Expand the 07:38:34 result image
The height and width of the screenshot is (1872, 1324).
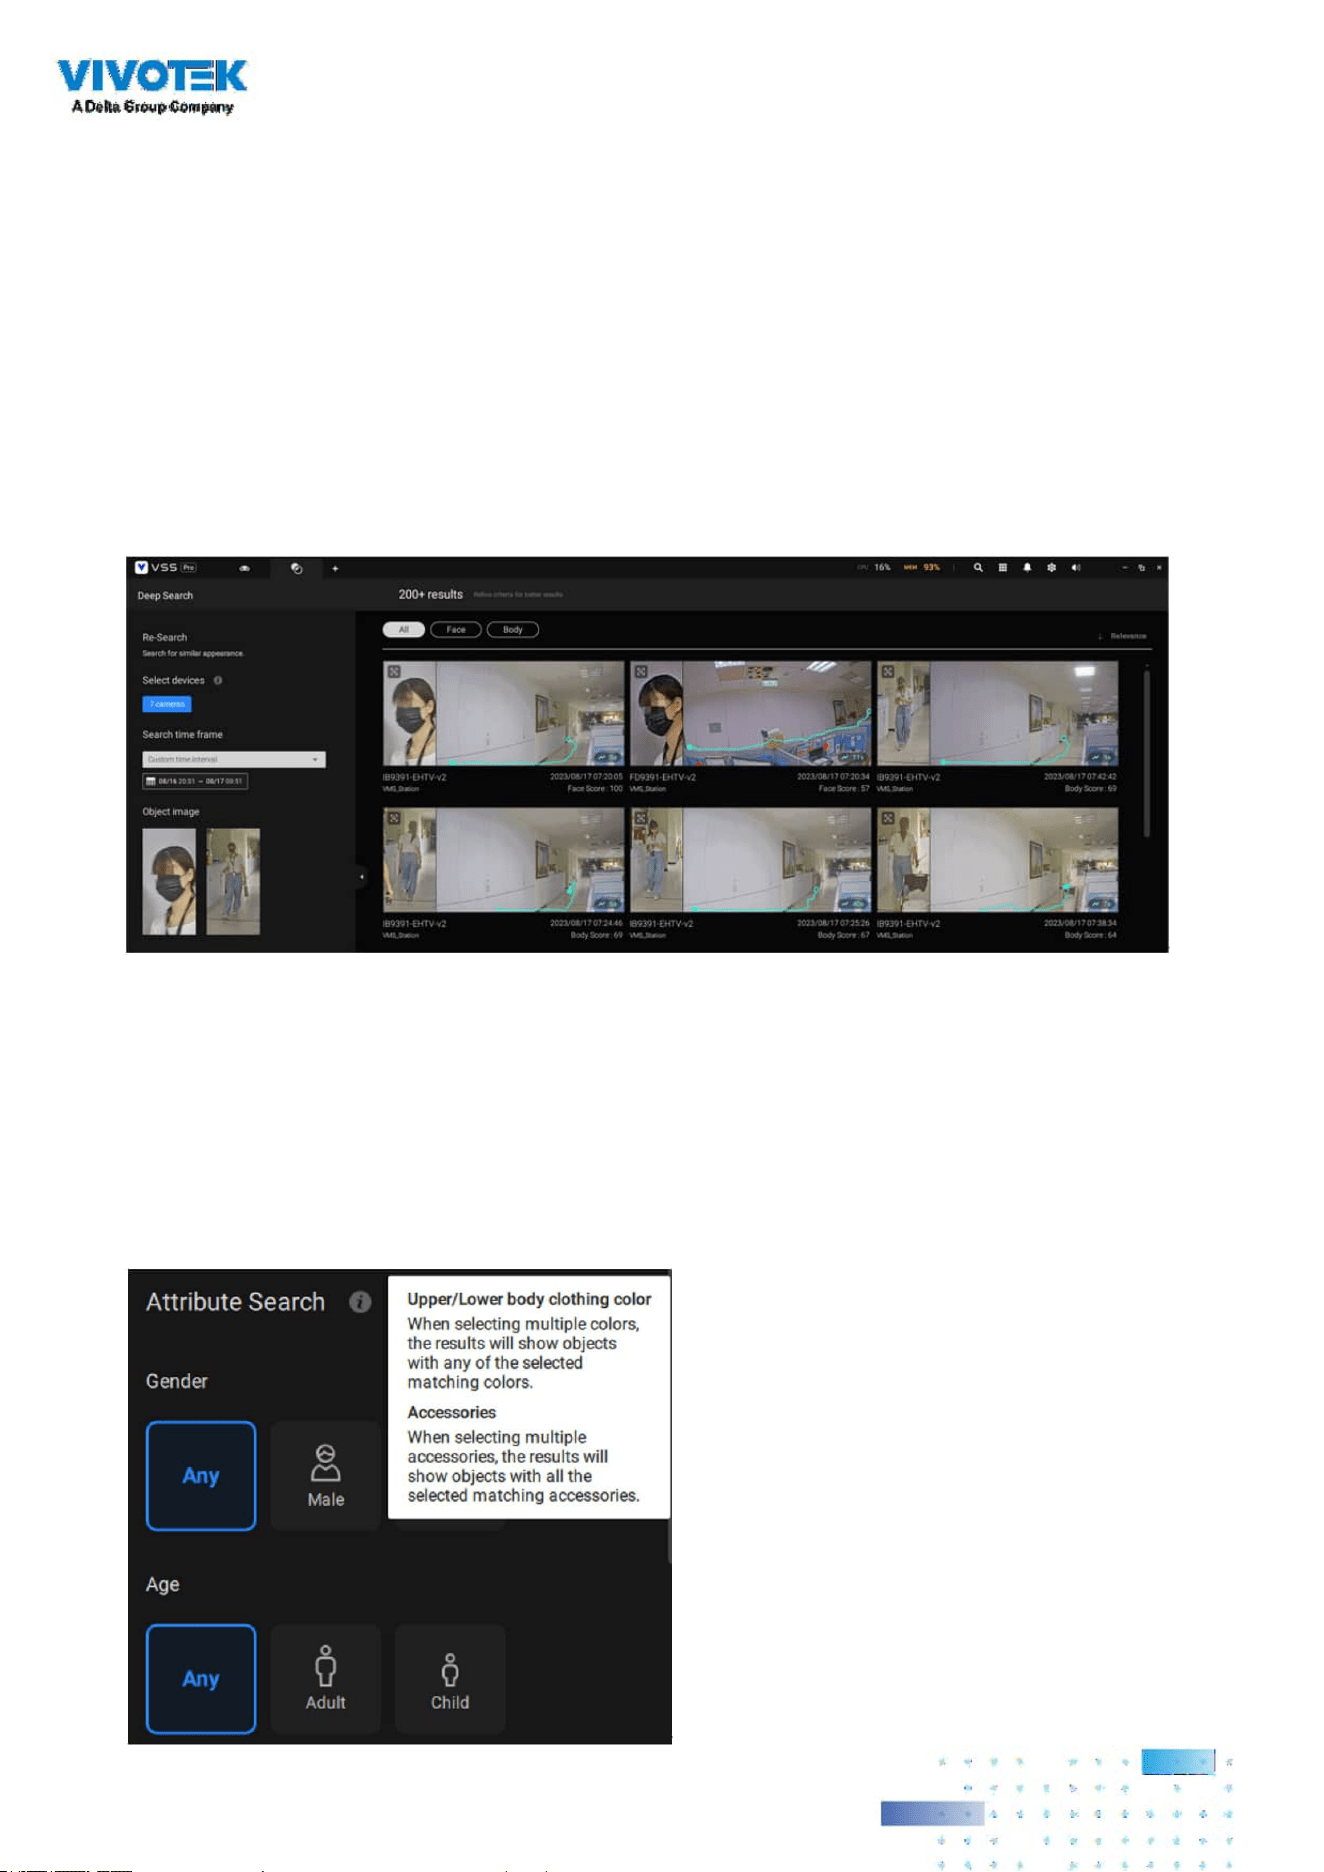[888, 818]
